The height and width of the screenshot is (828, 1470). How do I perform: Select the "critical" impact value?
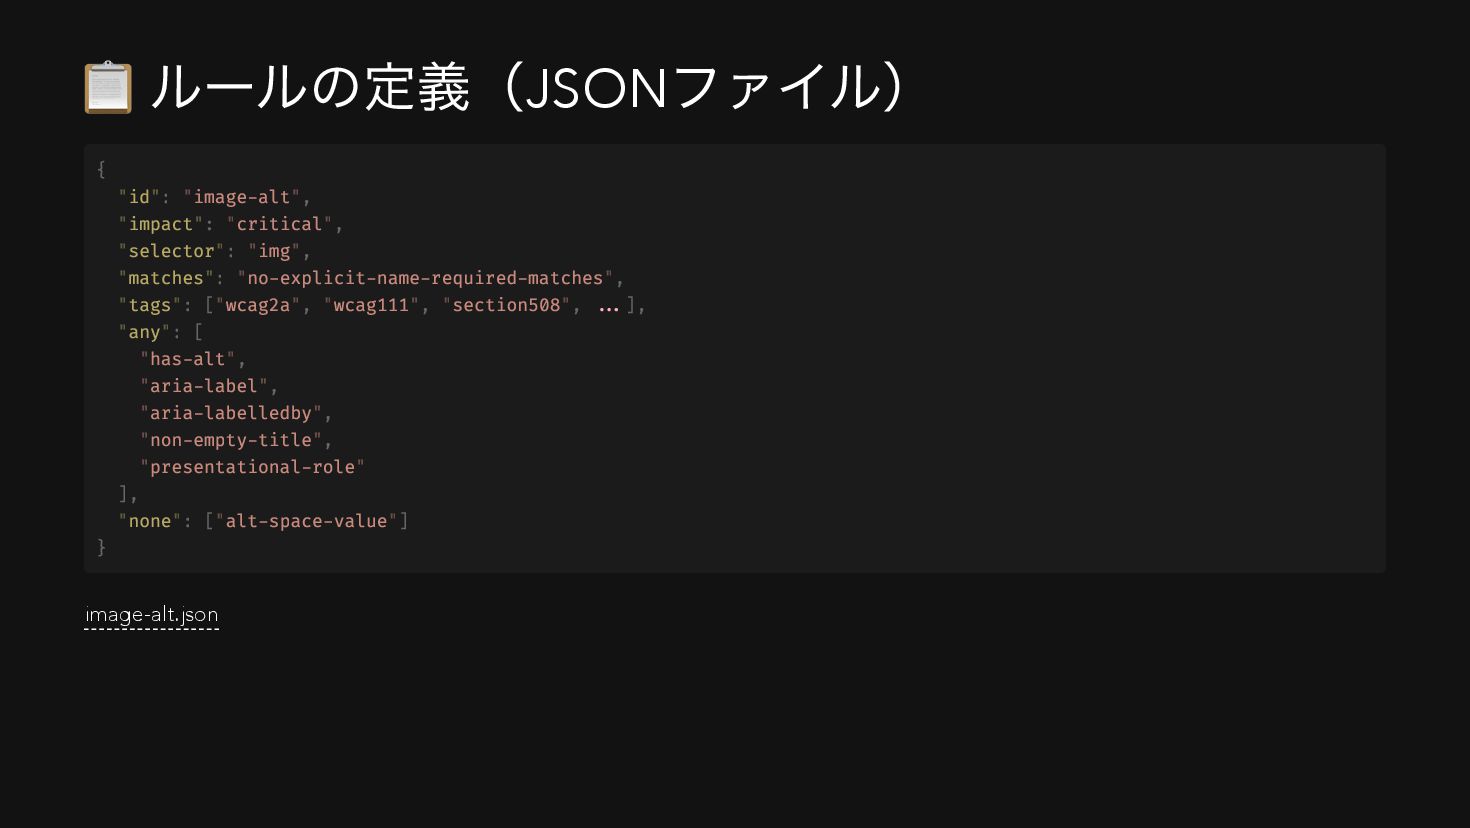click(x=280, y=224)
